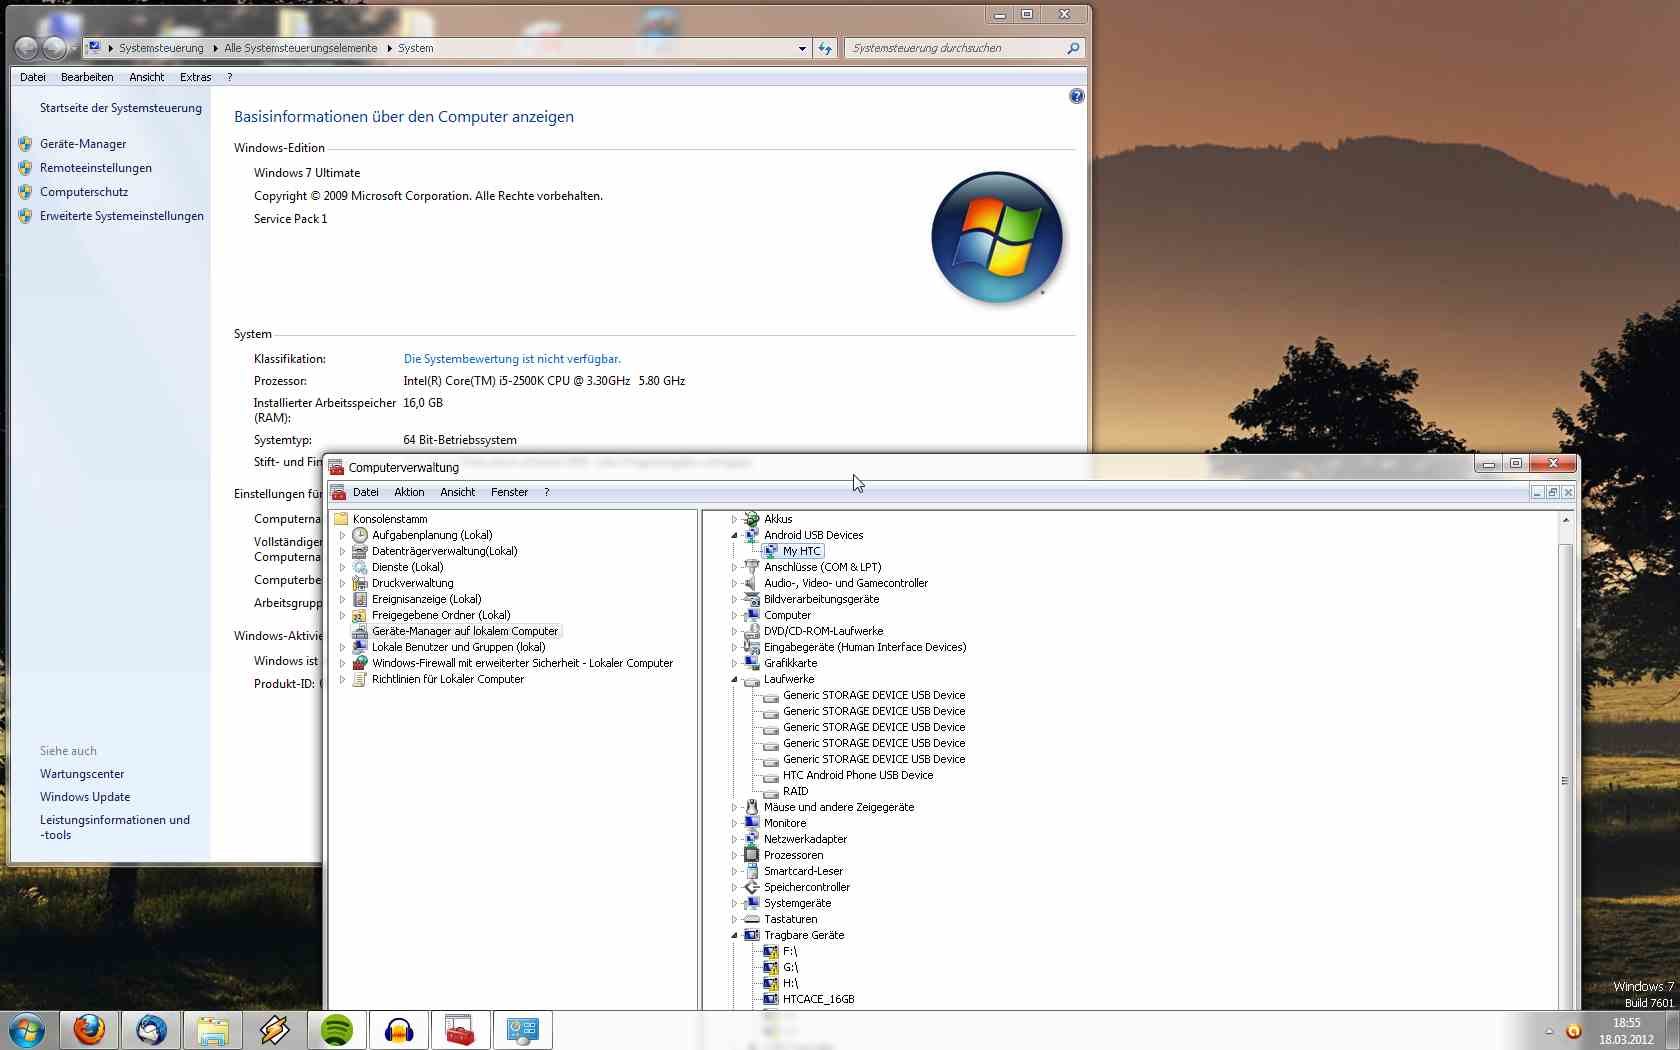Open Remoteeinstellungen in System sidebar
This screenshot has width=1680, height=1050.
pos(96,168)
